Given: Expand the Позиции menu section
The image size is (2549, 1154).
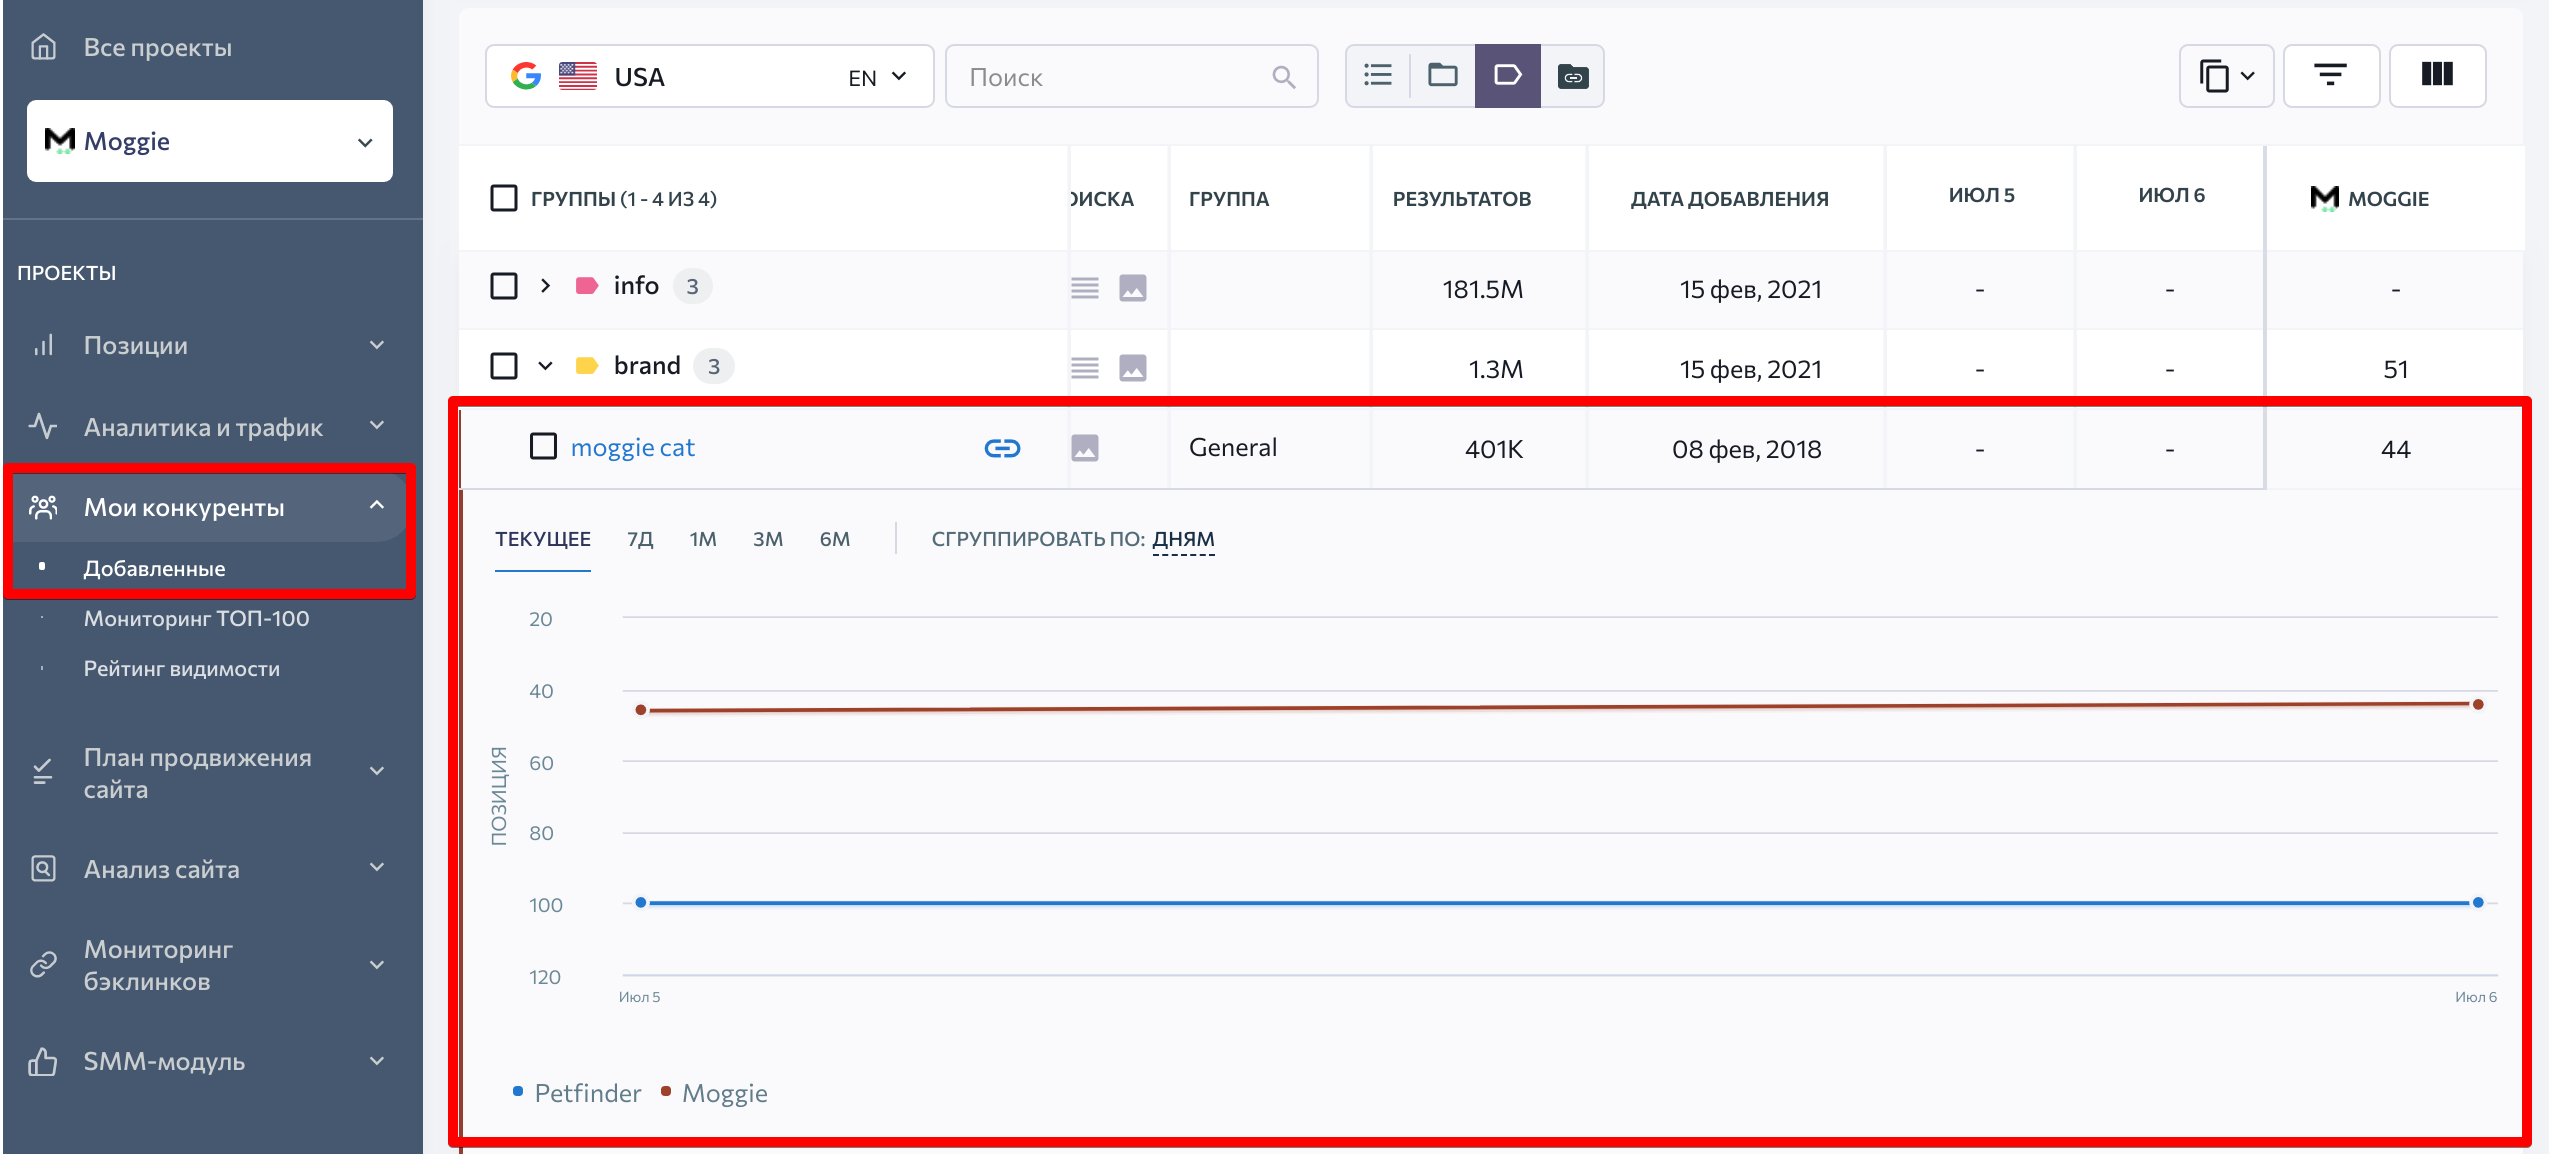Looking at the screenshot, I should pos(377,345).
